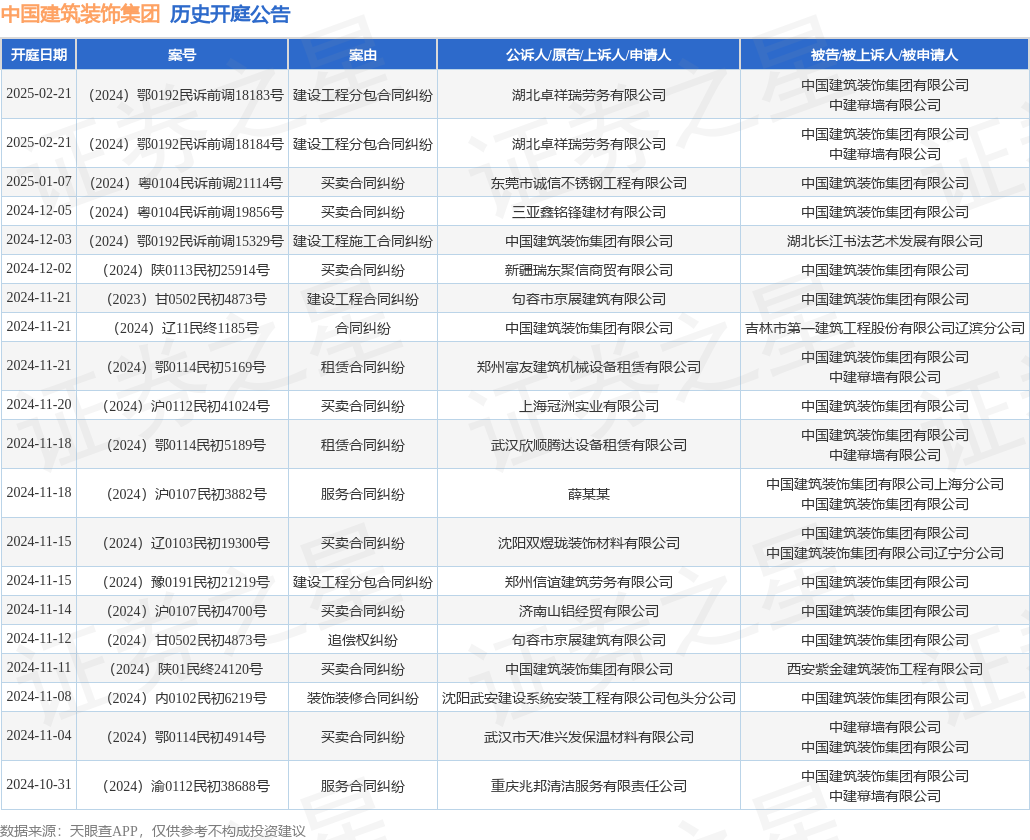Click the heading 历史开庭公告
The image size is (1030, 840).
[230, 14]
